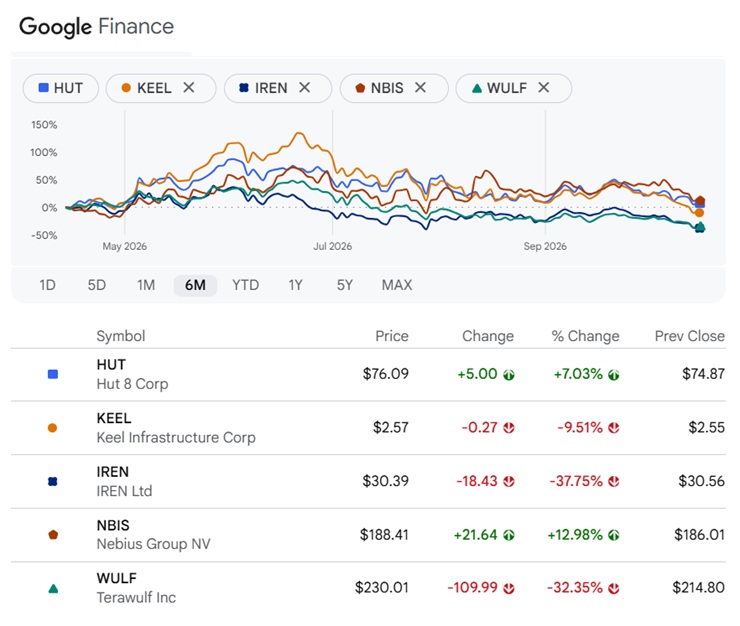
Task: Switch chart range to MAX
Action: click(x=397, y=285)
